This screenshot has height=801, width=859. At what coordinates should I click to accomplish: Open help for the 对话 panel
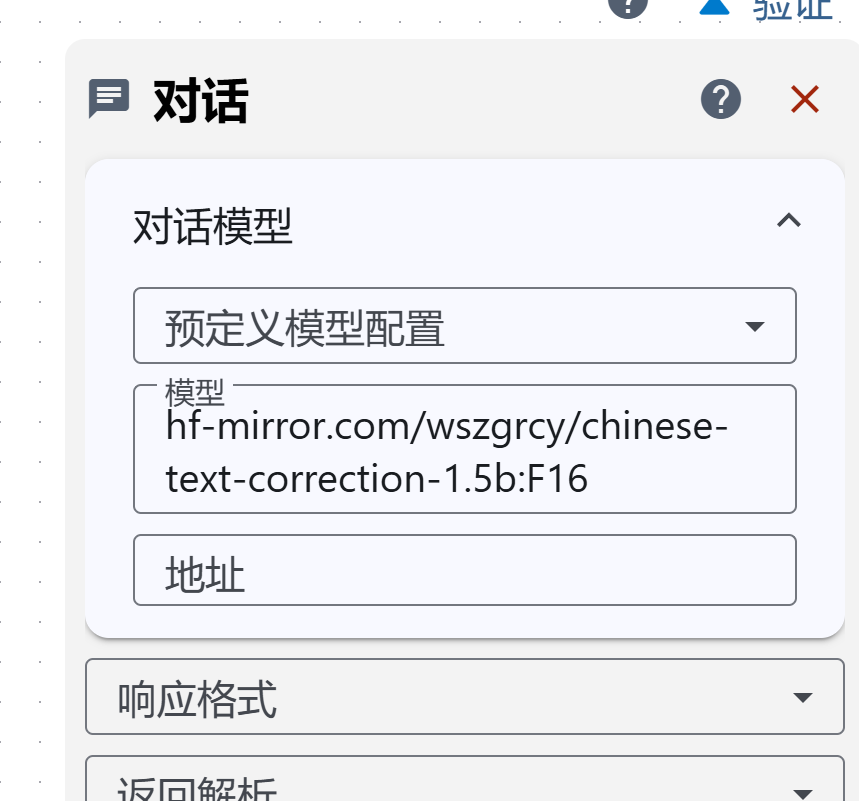tap(721, 99)
